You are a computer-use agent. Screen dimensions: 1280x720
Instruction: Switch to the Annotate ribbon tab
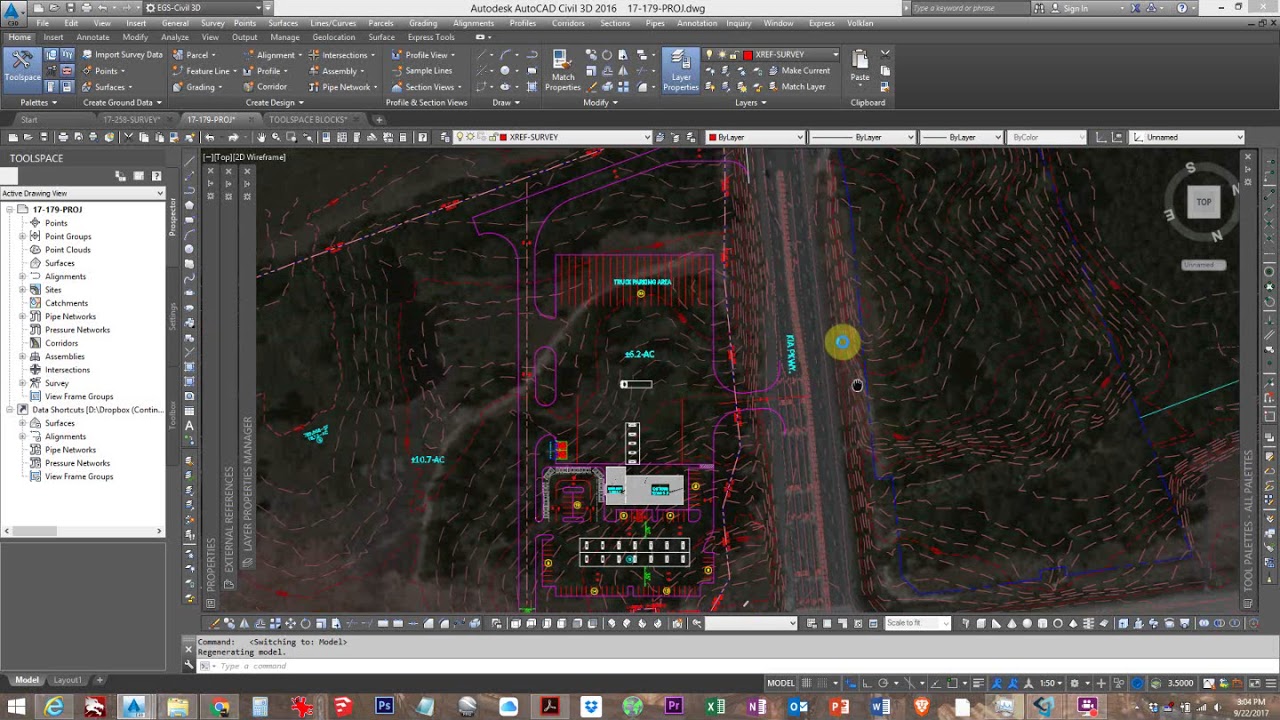[93, 38]
